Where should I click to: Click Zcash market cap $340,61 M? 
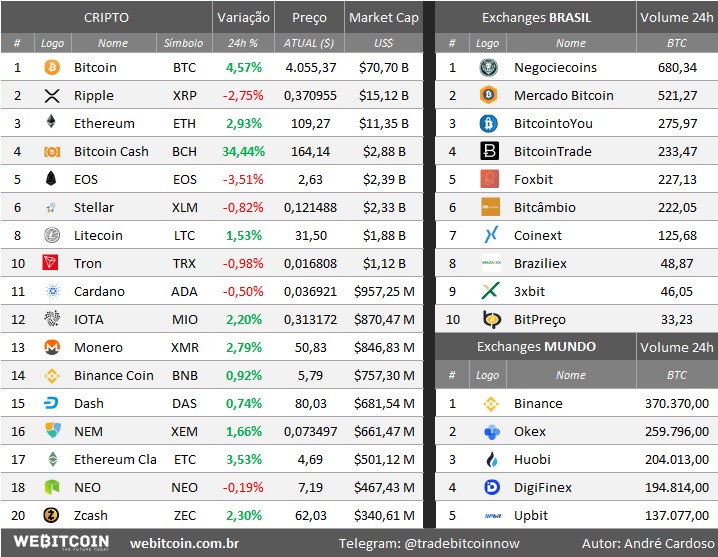pos(384,515)
